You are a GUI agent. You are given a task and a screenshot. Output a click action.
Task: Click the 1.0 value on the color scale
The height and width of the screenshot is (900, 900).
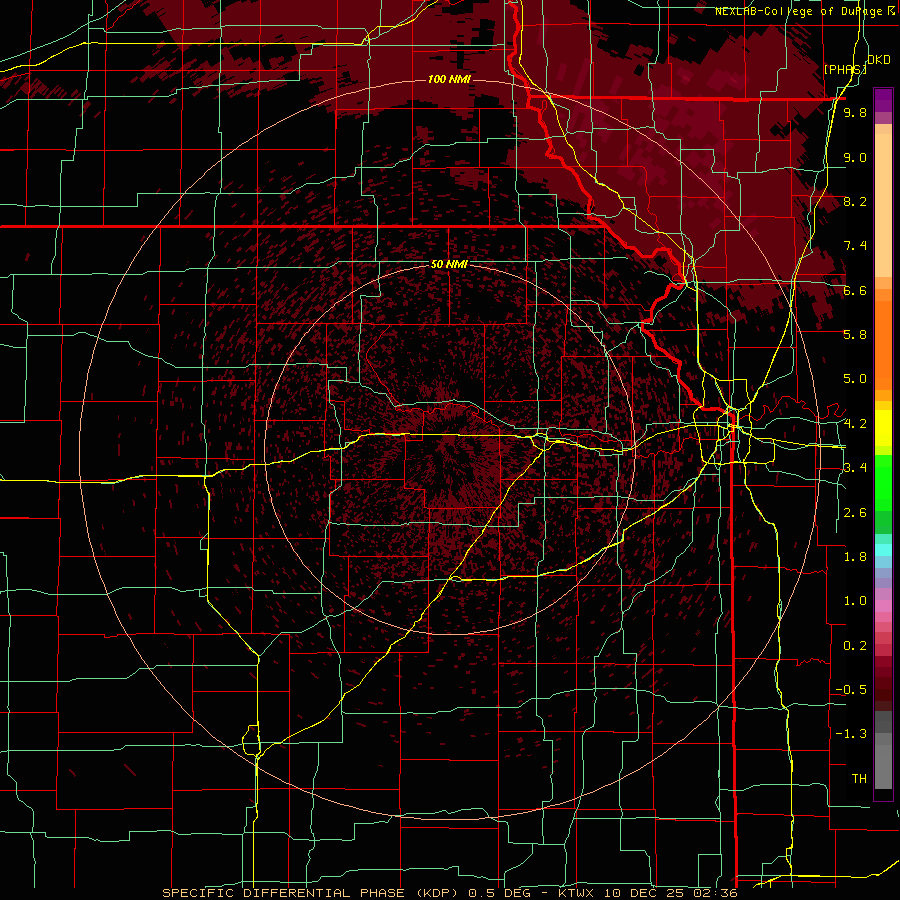[855, 600]
